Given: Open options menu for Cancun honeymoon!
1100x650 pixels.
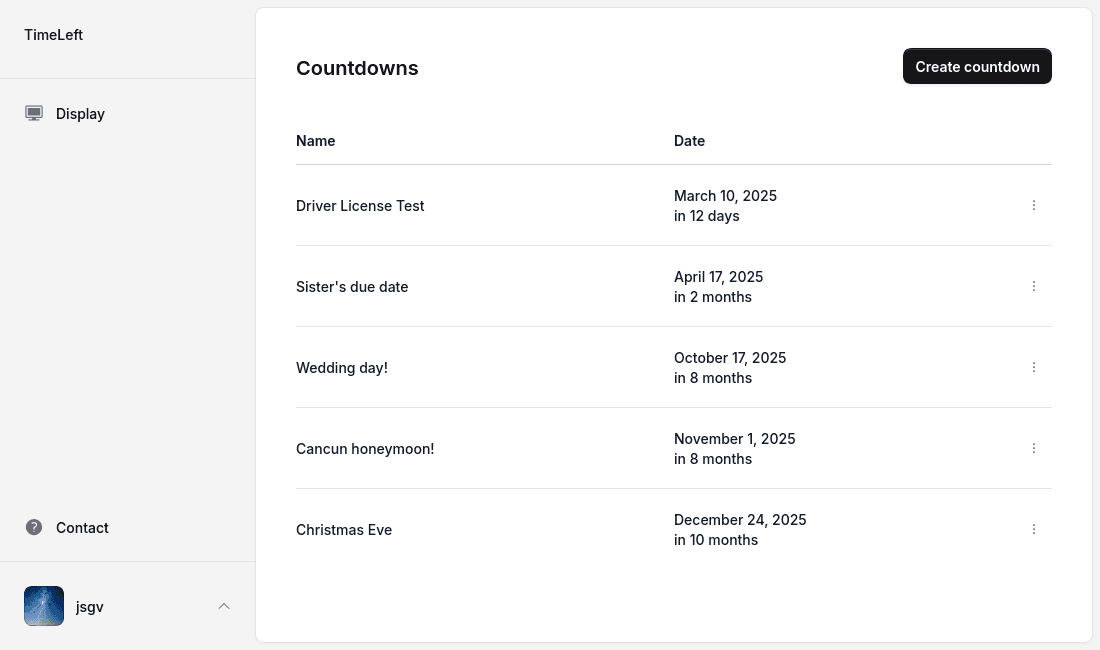Looking at the screenshot, I should click(1033, 448).
